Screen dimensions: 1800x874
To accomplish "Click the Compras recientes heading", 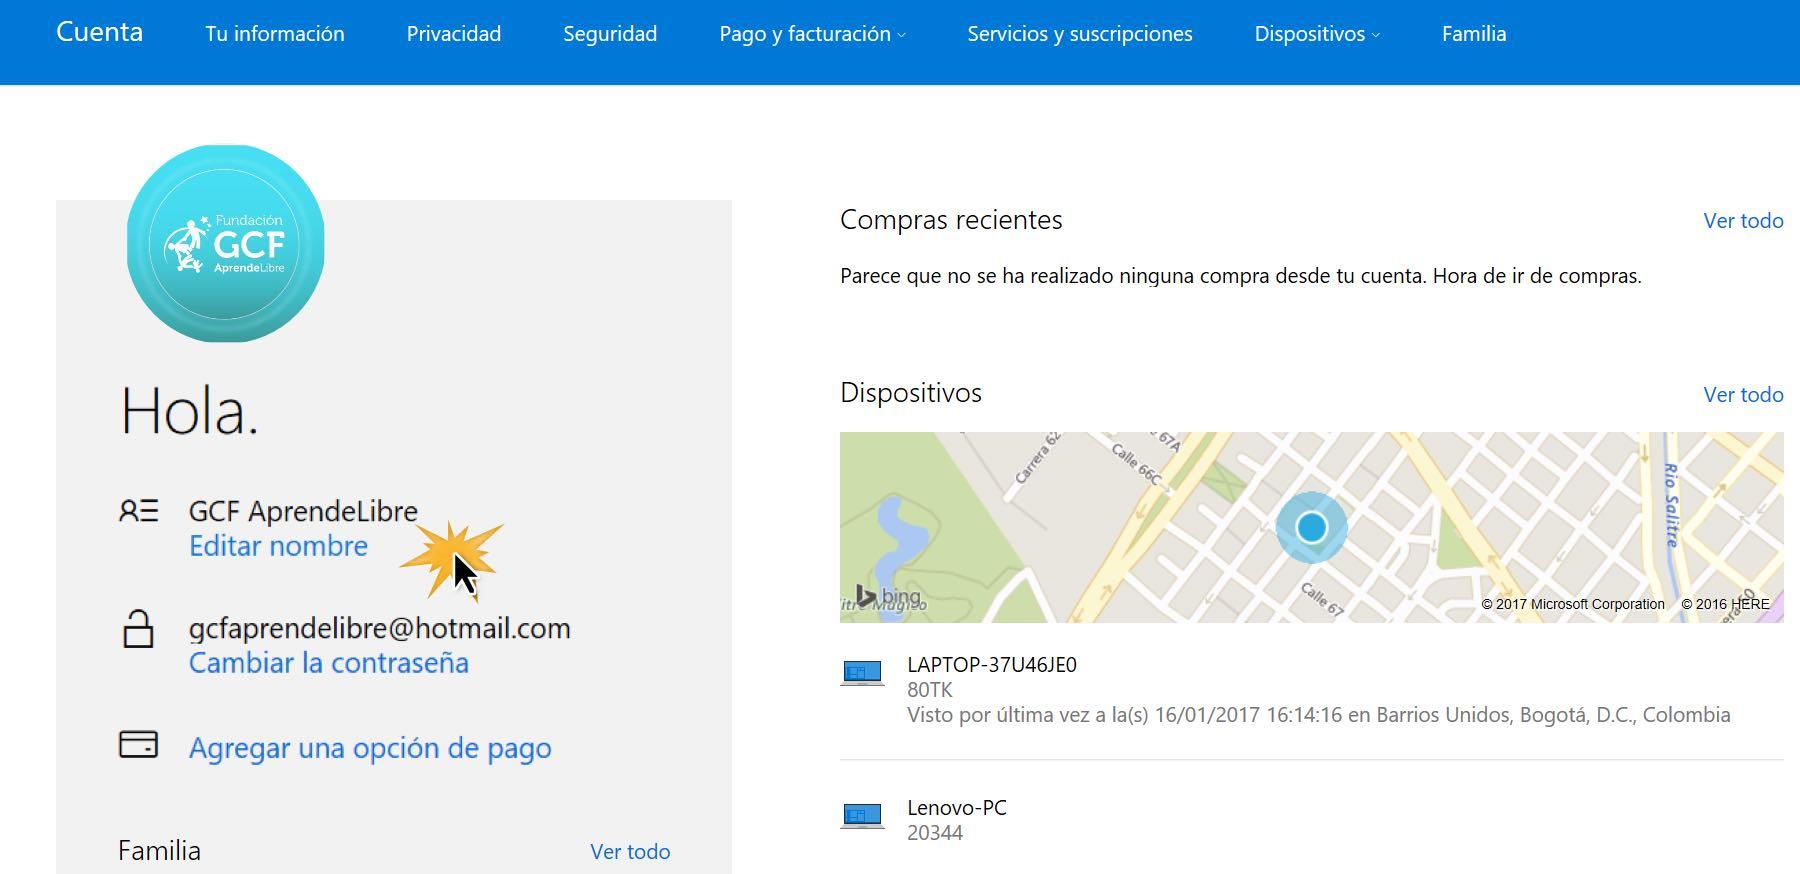I will click(951, 220).
